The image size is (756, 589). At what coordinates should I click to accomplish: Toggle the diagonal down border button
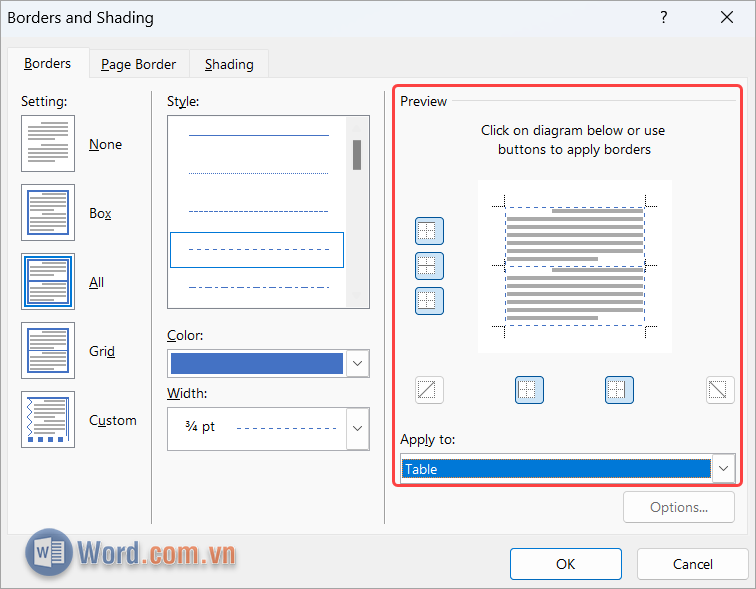pyautogui.click(x=720, y=390)
